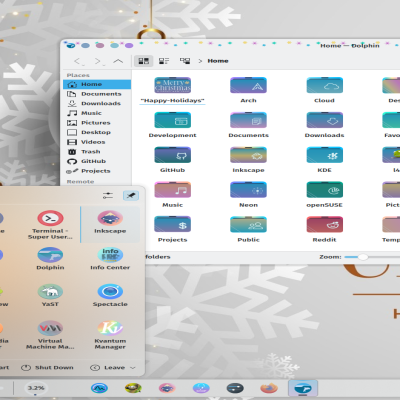Launch YaST from the launcher
400x400 pixels.
click(x=50, y=296)
